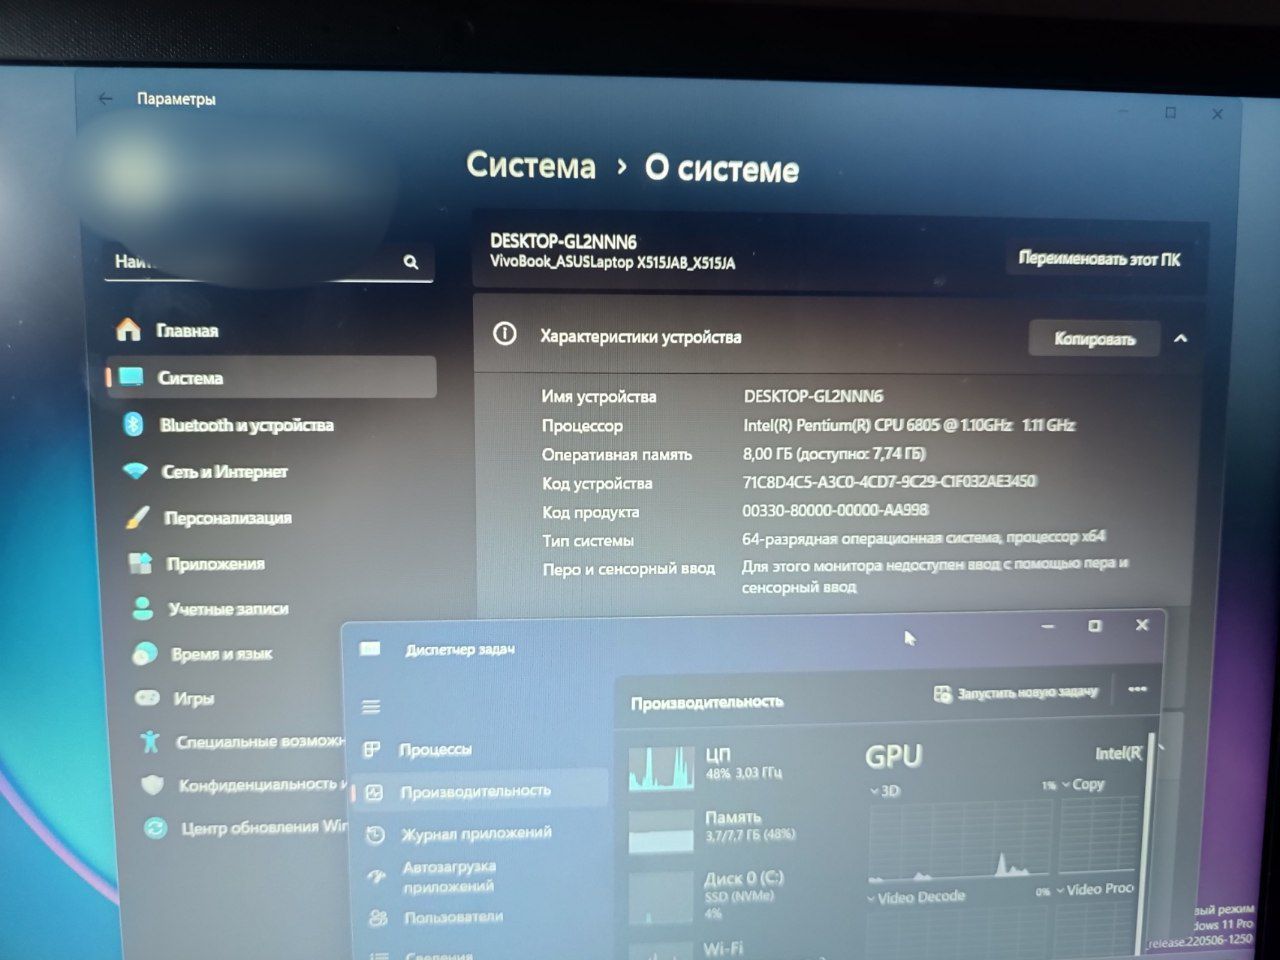
Task: Open the Copy engine dropdown in GPU view
Action: coord(1083,785)
